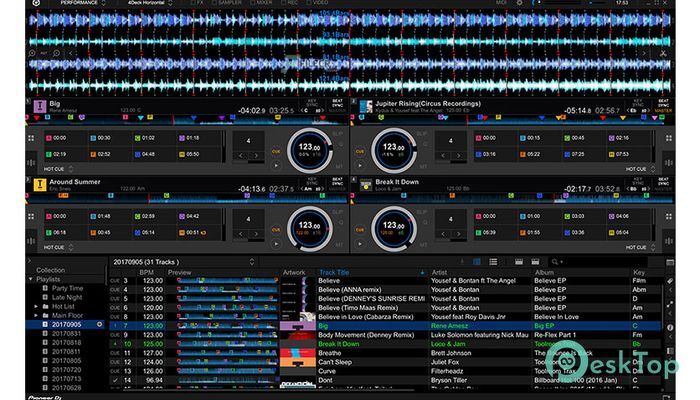The image size is (700, 400).
Task: Click the MIDI button in the top bar
Action: click(x=501, y=3)
